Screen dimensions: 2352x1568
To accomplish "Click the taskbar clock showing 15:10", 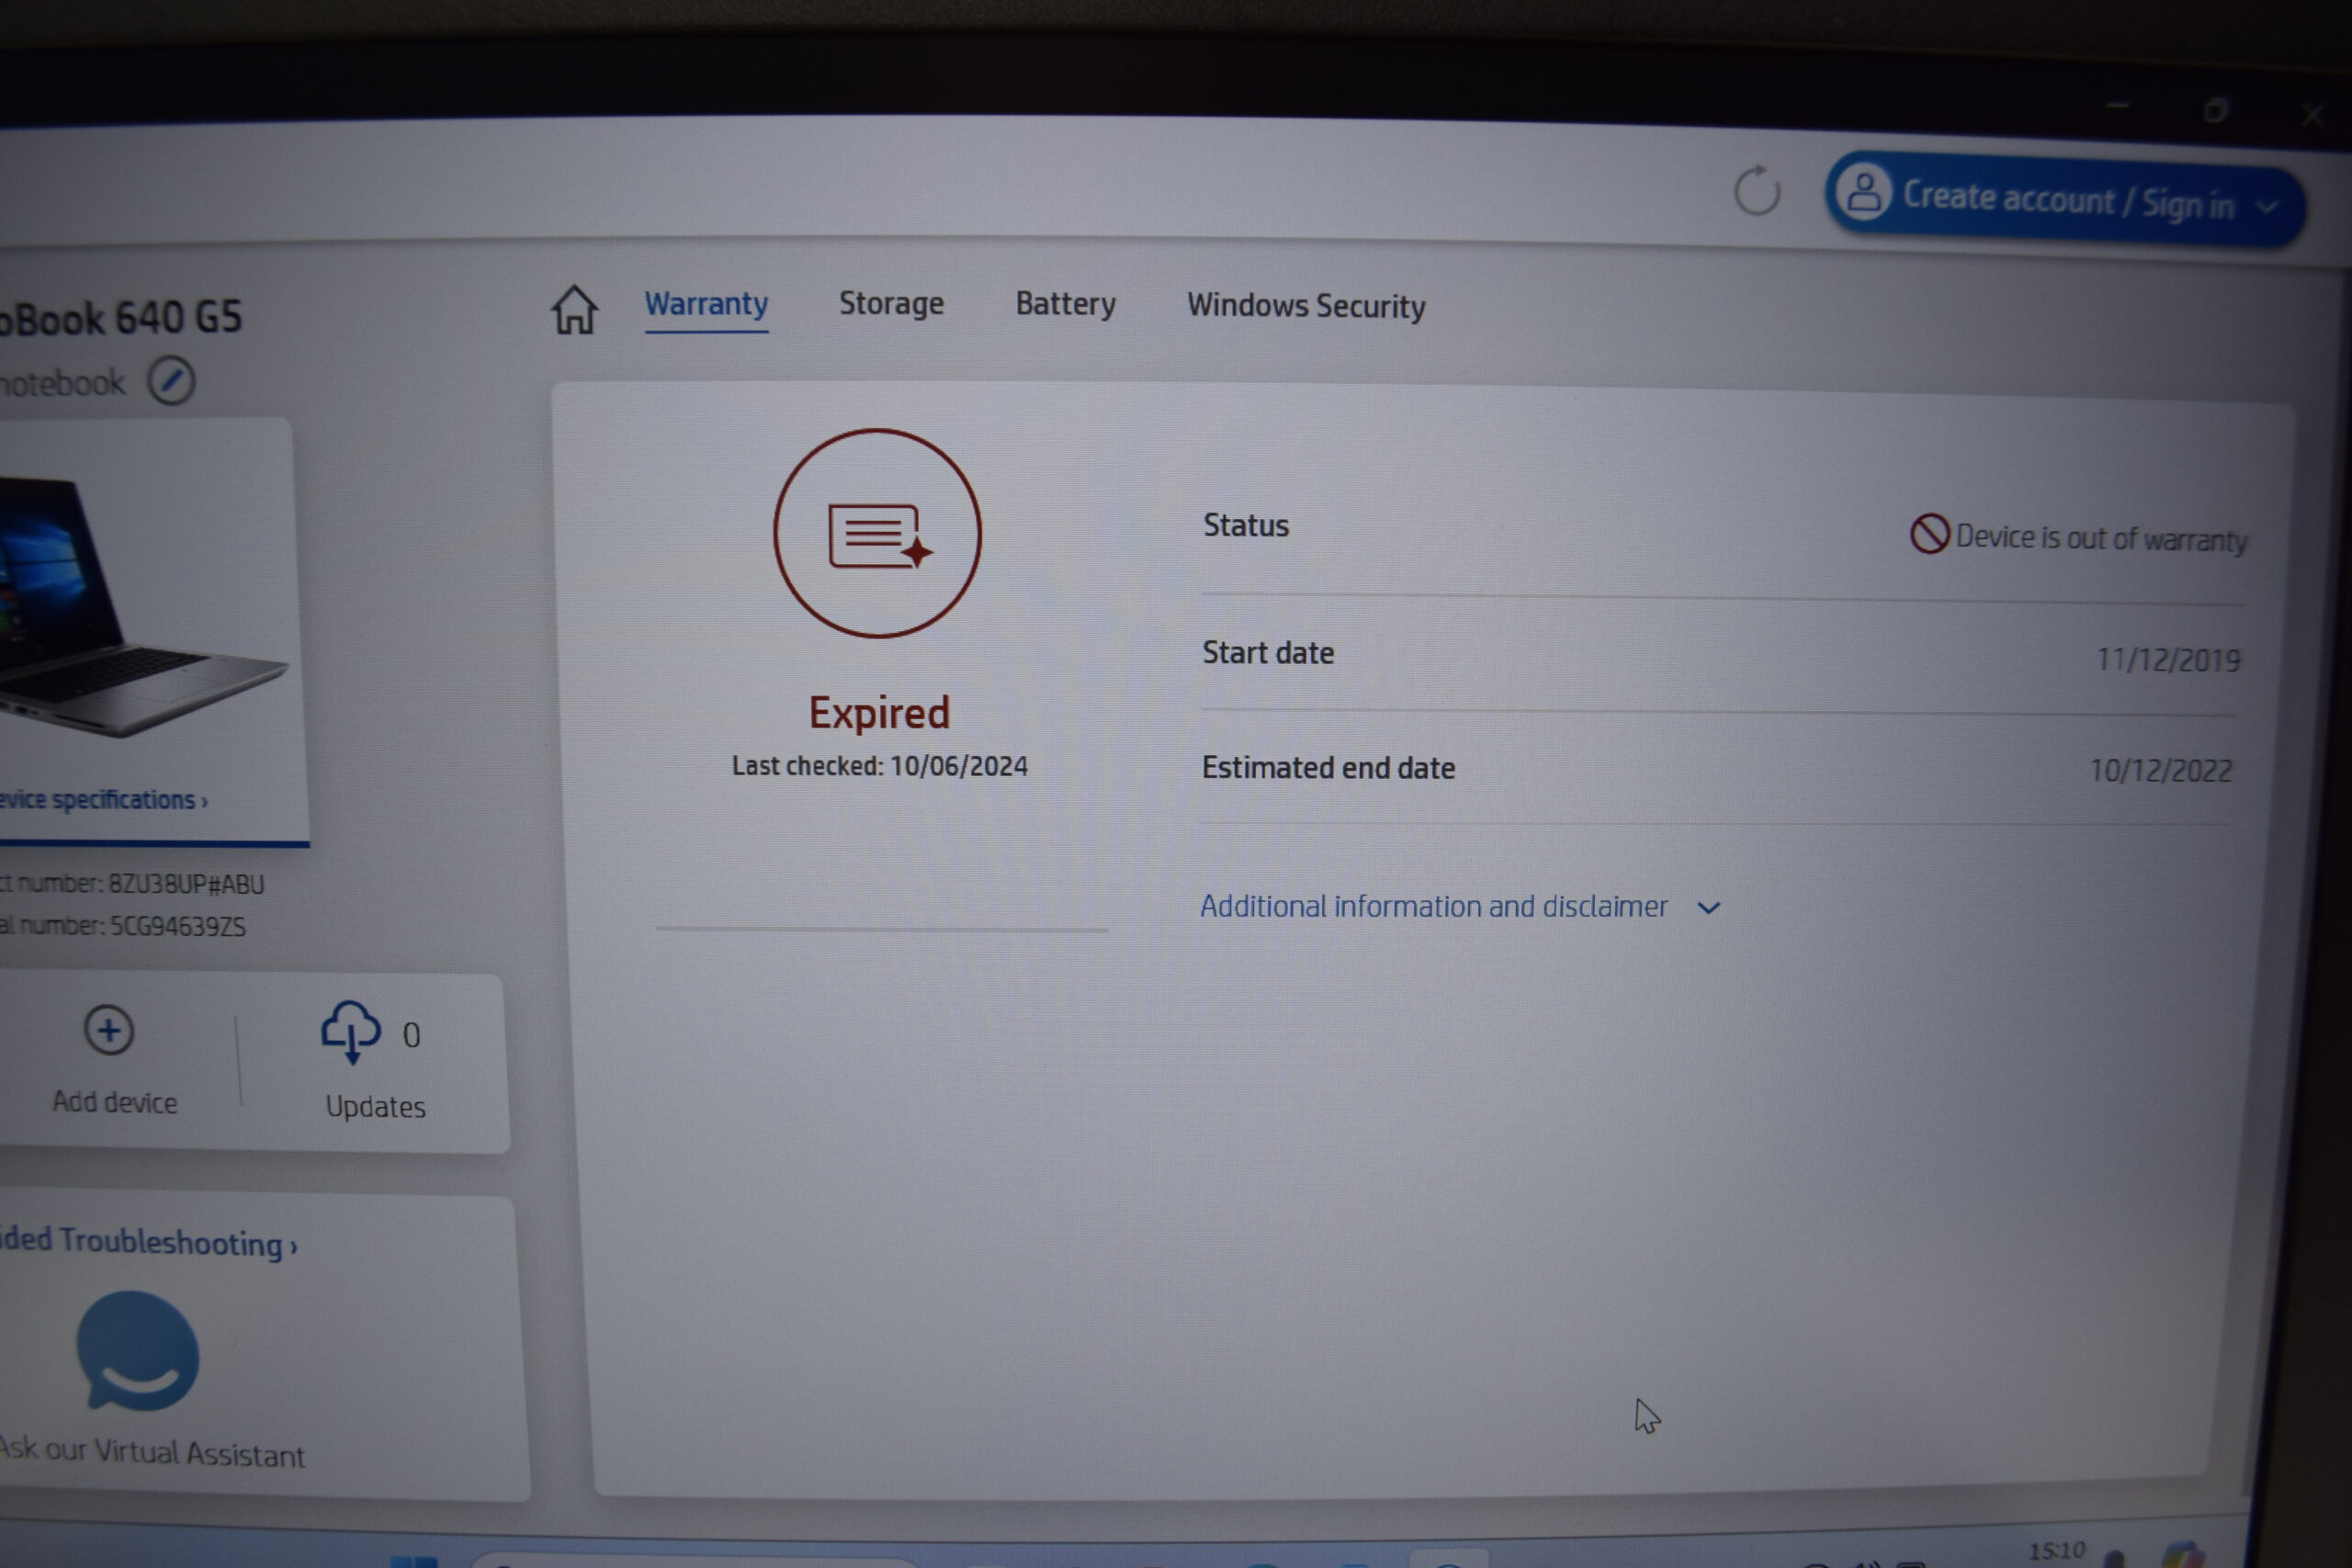I will (x=2056, y=1551).
